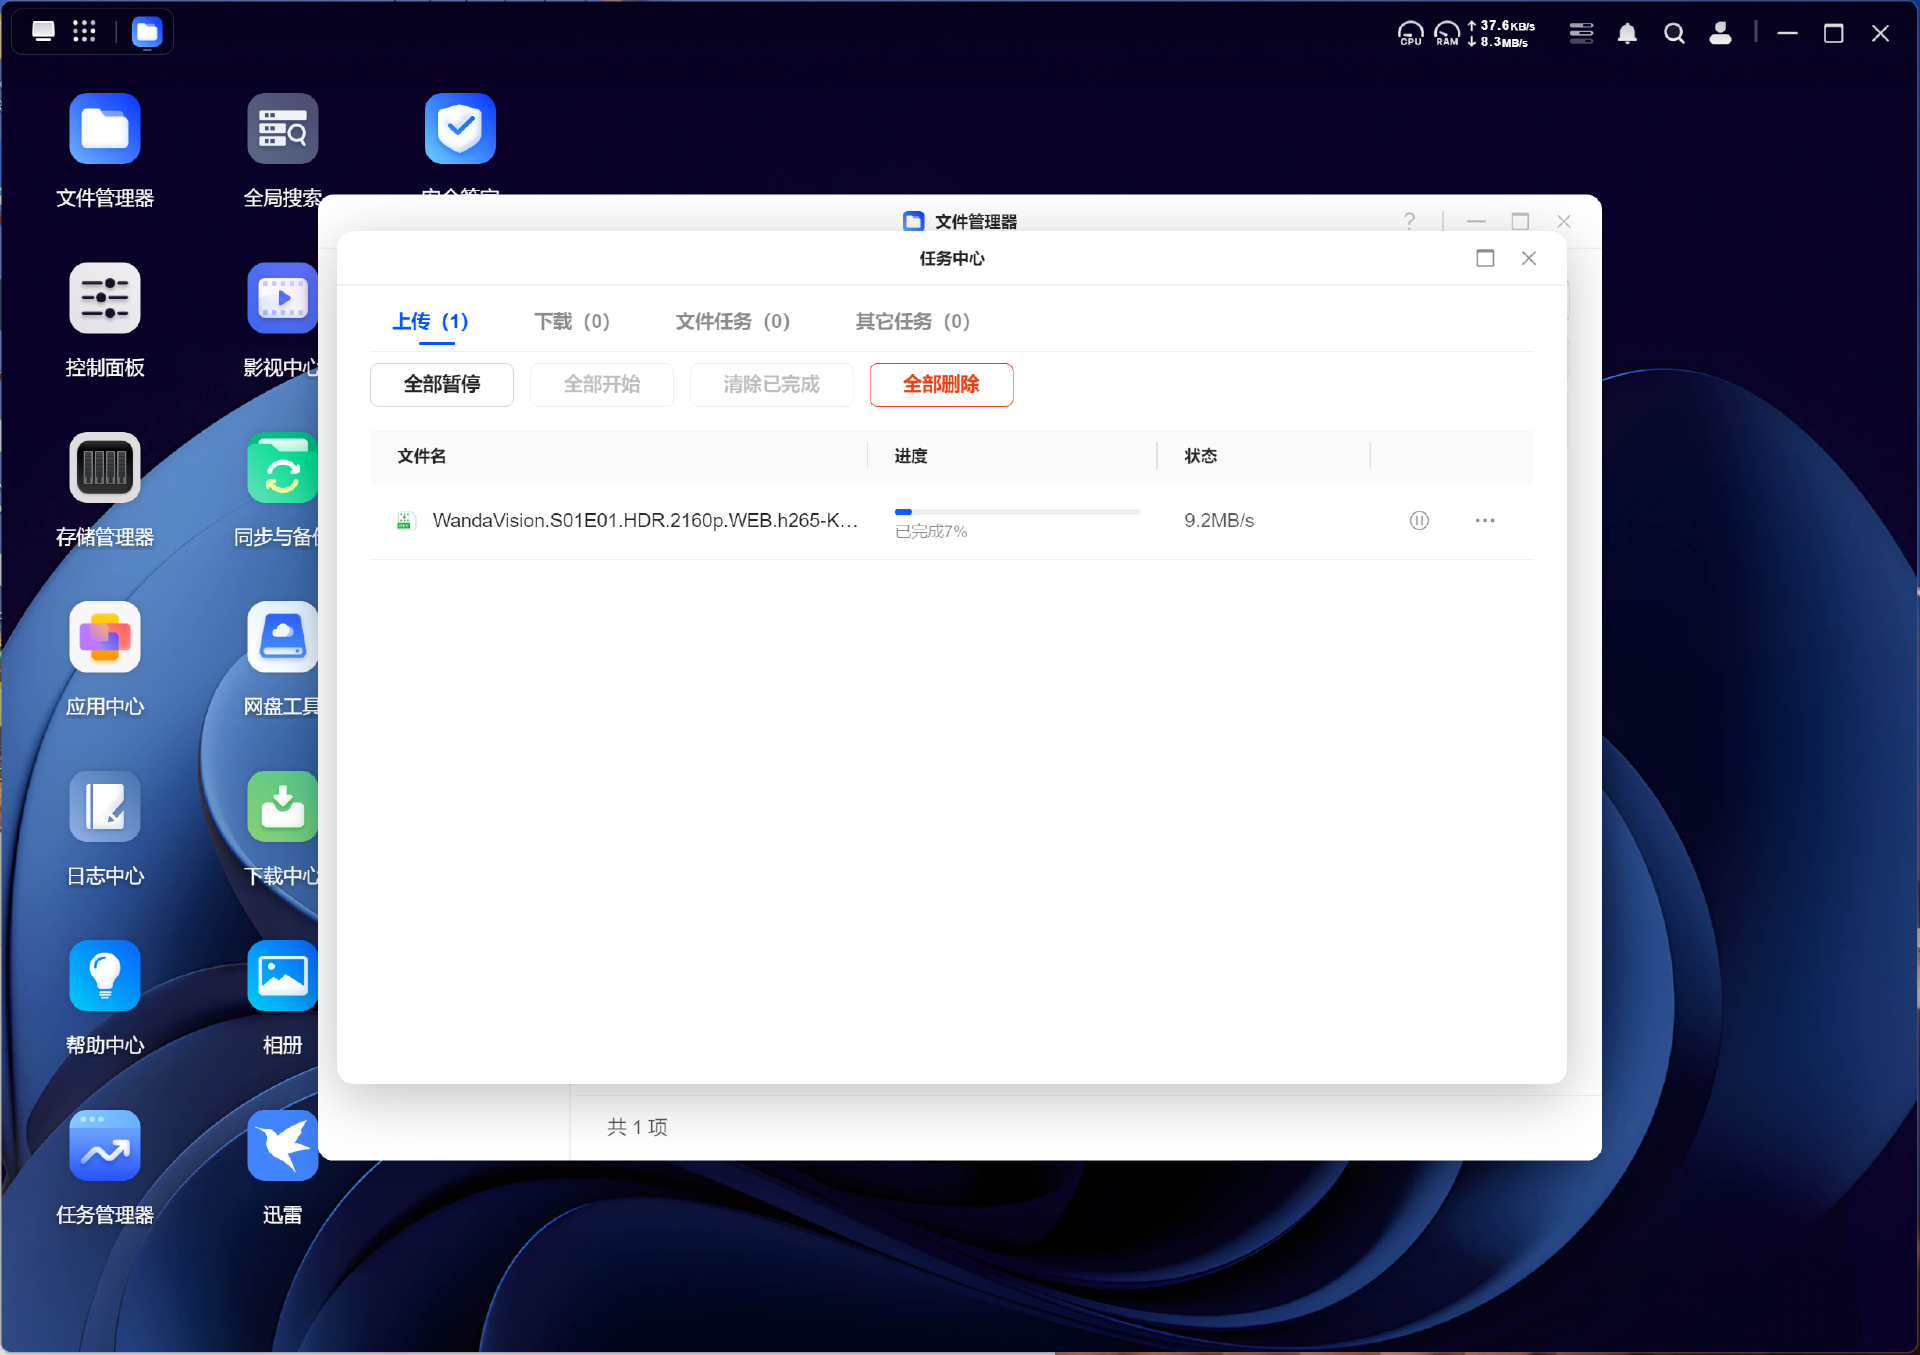Click the 全部开始 button
1920x1355 pixels.
click(x=602, y=385)
